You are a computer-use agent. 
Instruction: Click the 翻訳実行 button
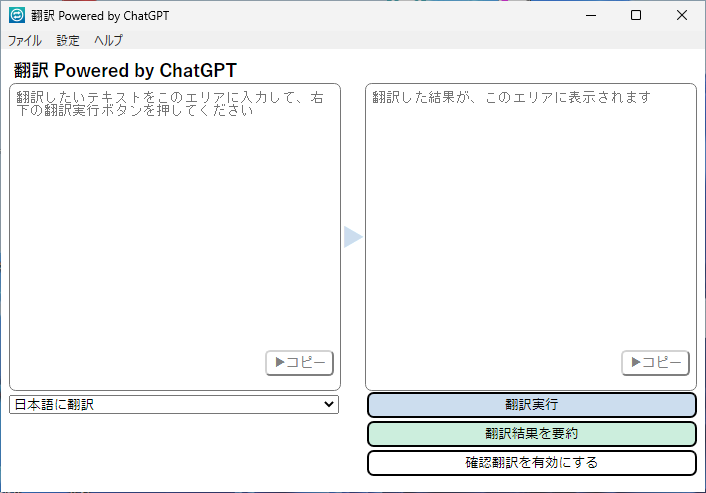coord(532,405)
